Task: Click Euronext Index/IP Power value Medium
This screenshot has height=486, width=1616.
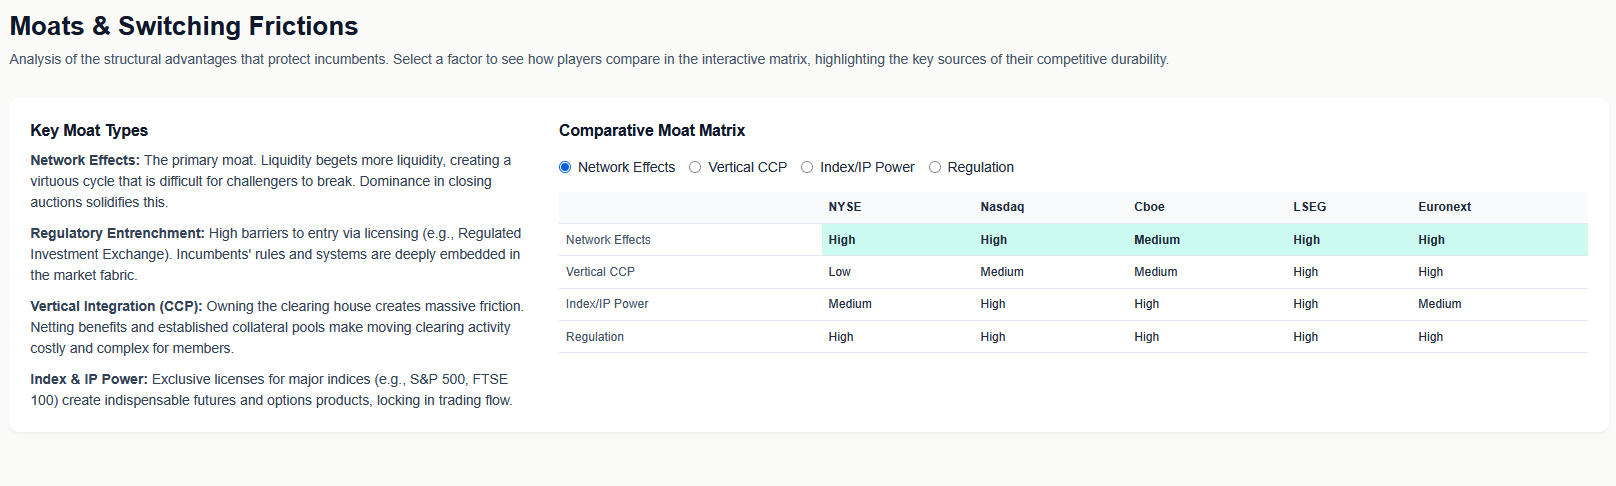Action: click(x=1440, y=304)
